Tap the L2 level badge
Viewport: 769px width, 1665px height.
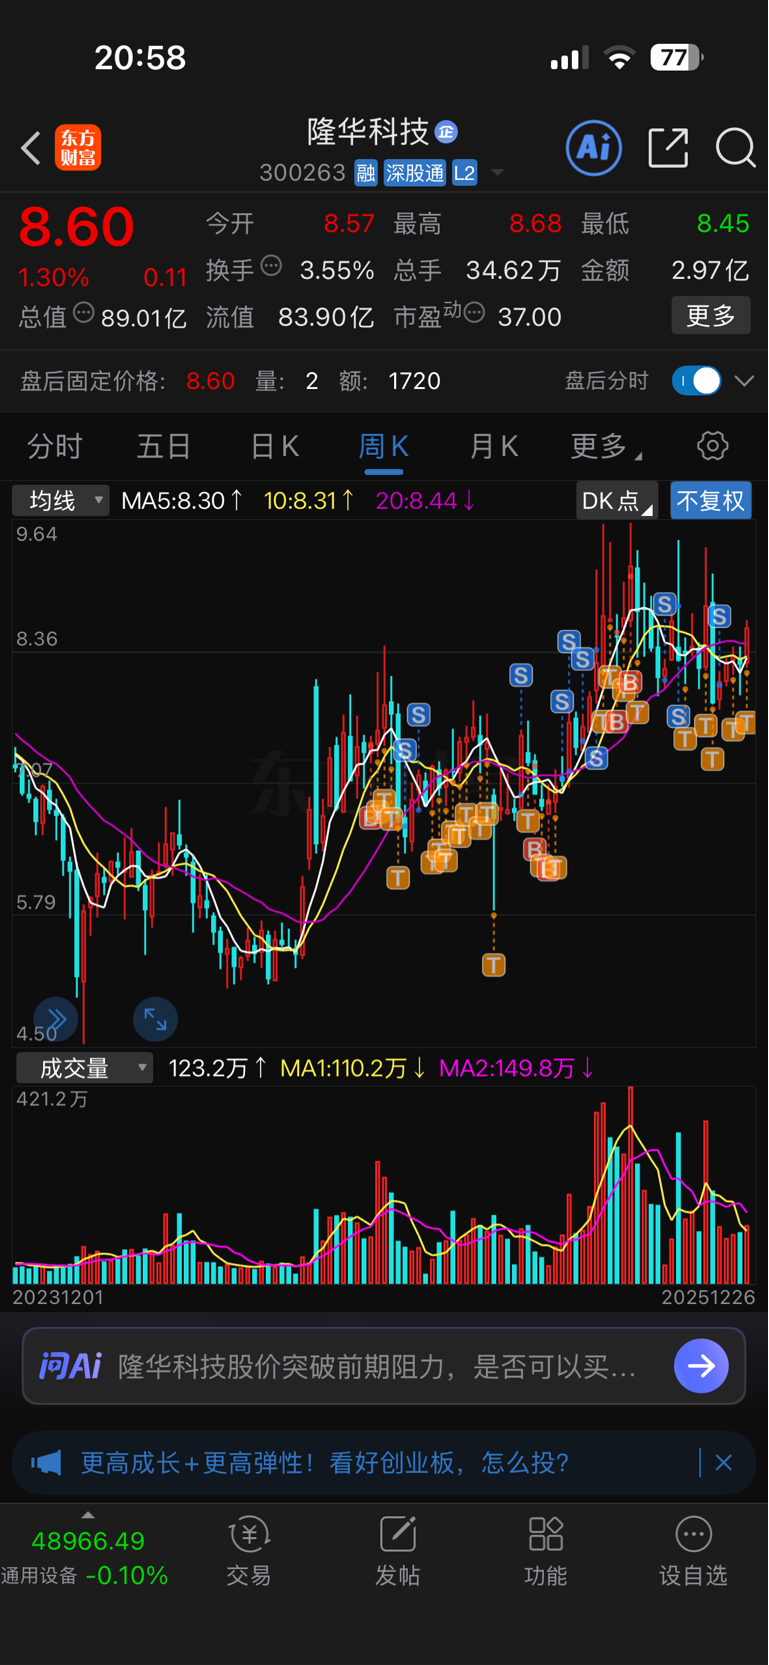[465, 173]
